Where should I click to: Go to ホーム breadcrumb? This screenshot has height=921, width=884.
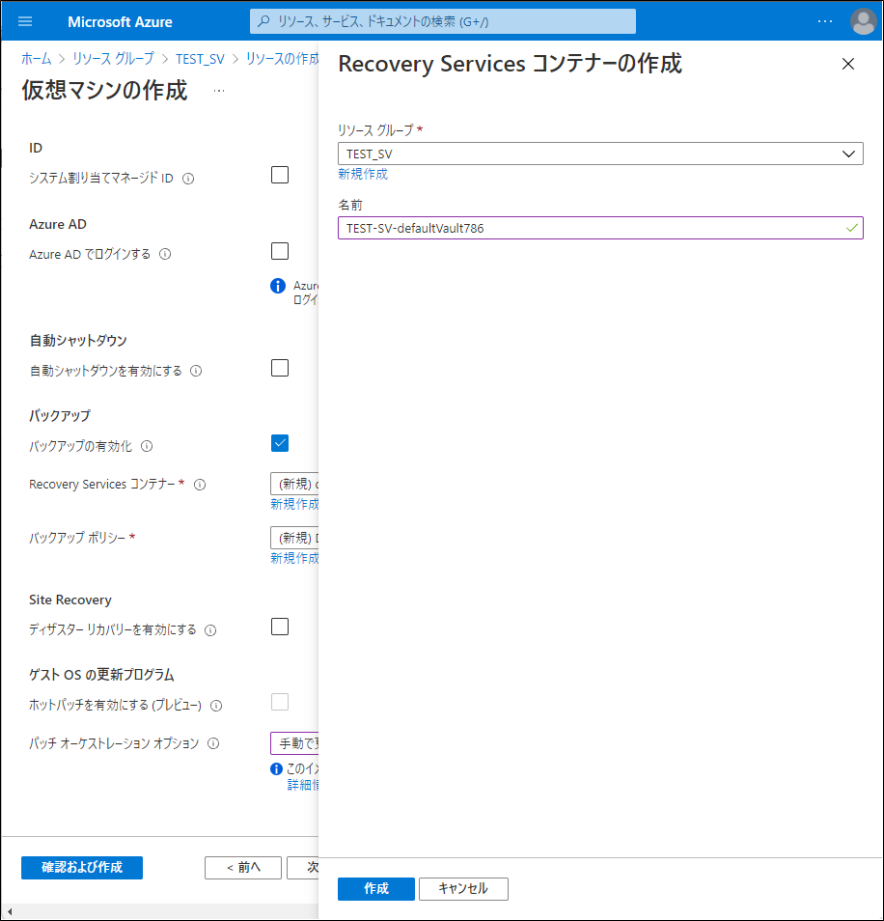(x=36, y=59)
